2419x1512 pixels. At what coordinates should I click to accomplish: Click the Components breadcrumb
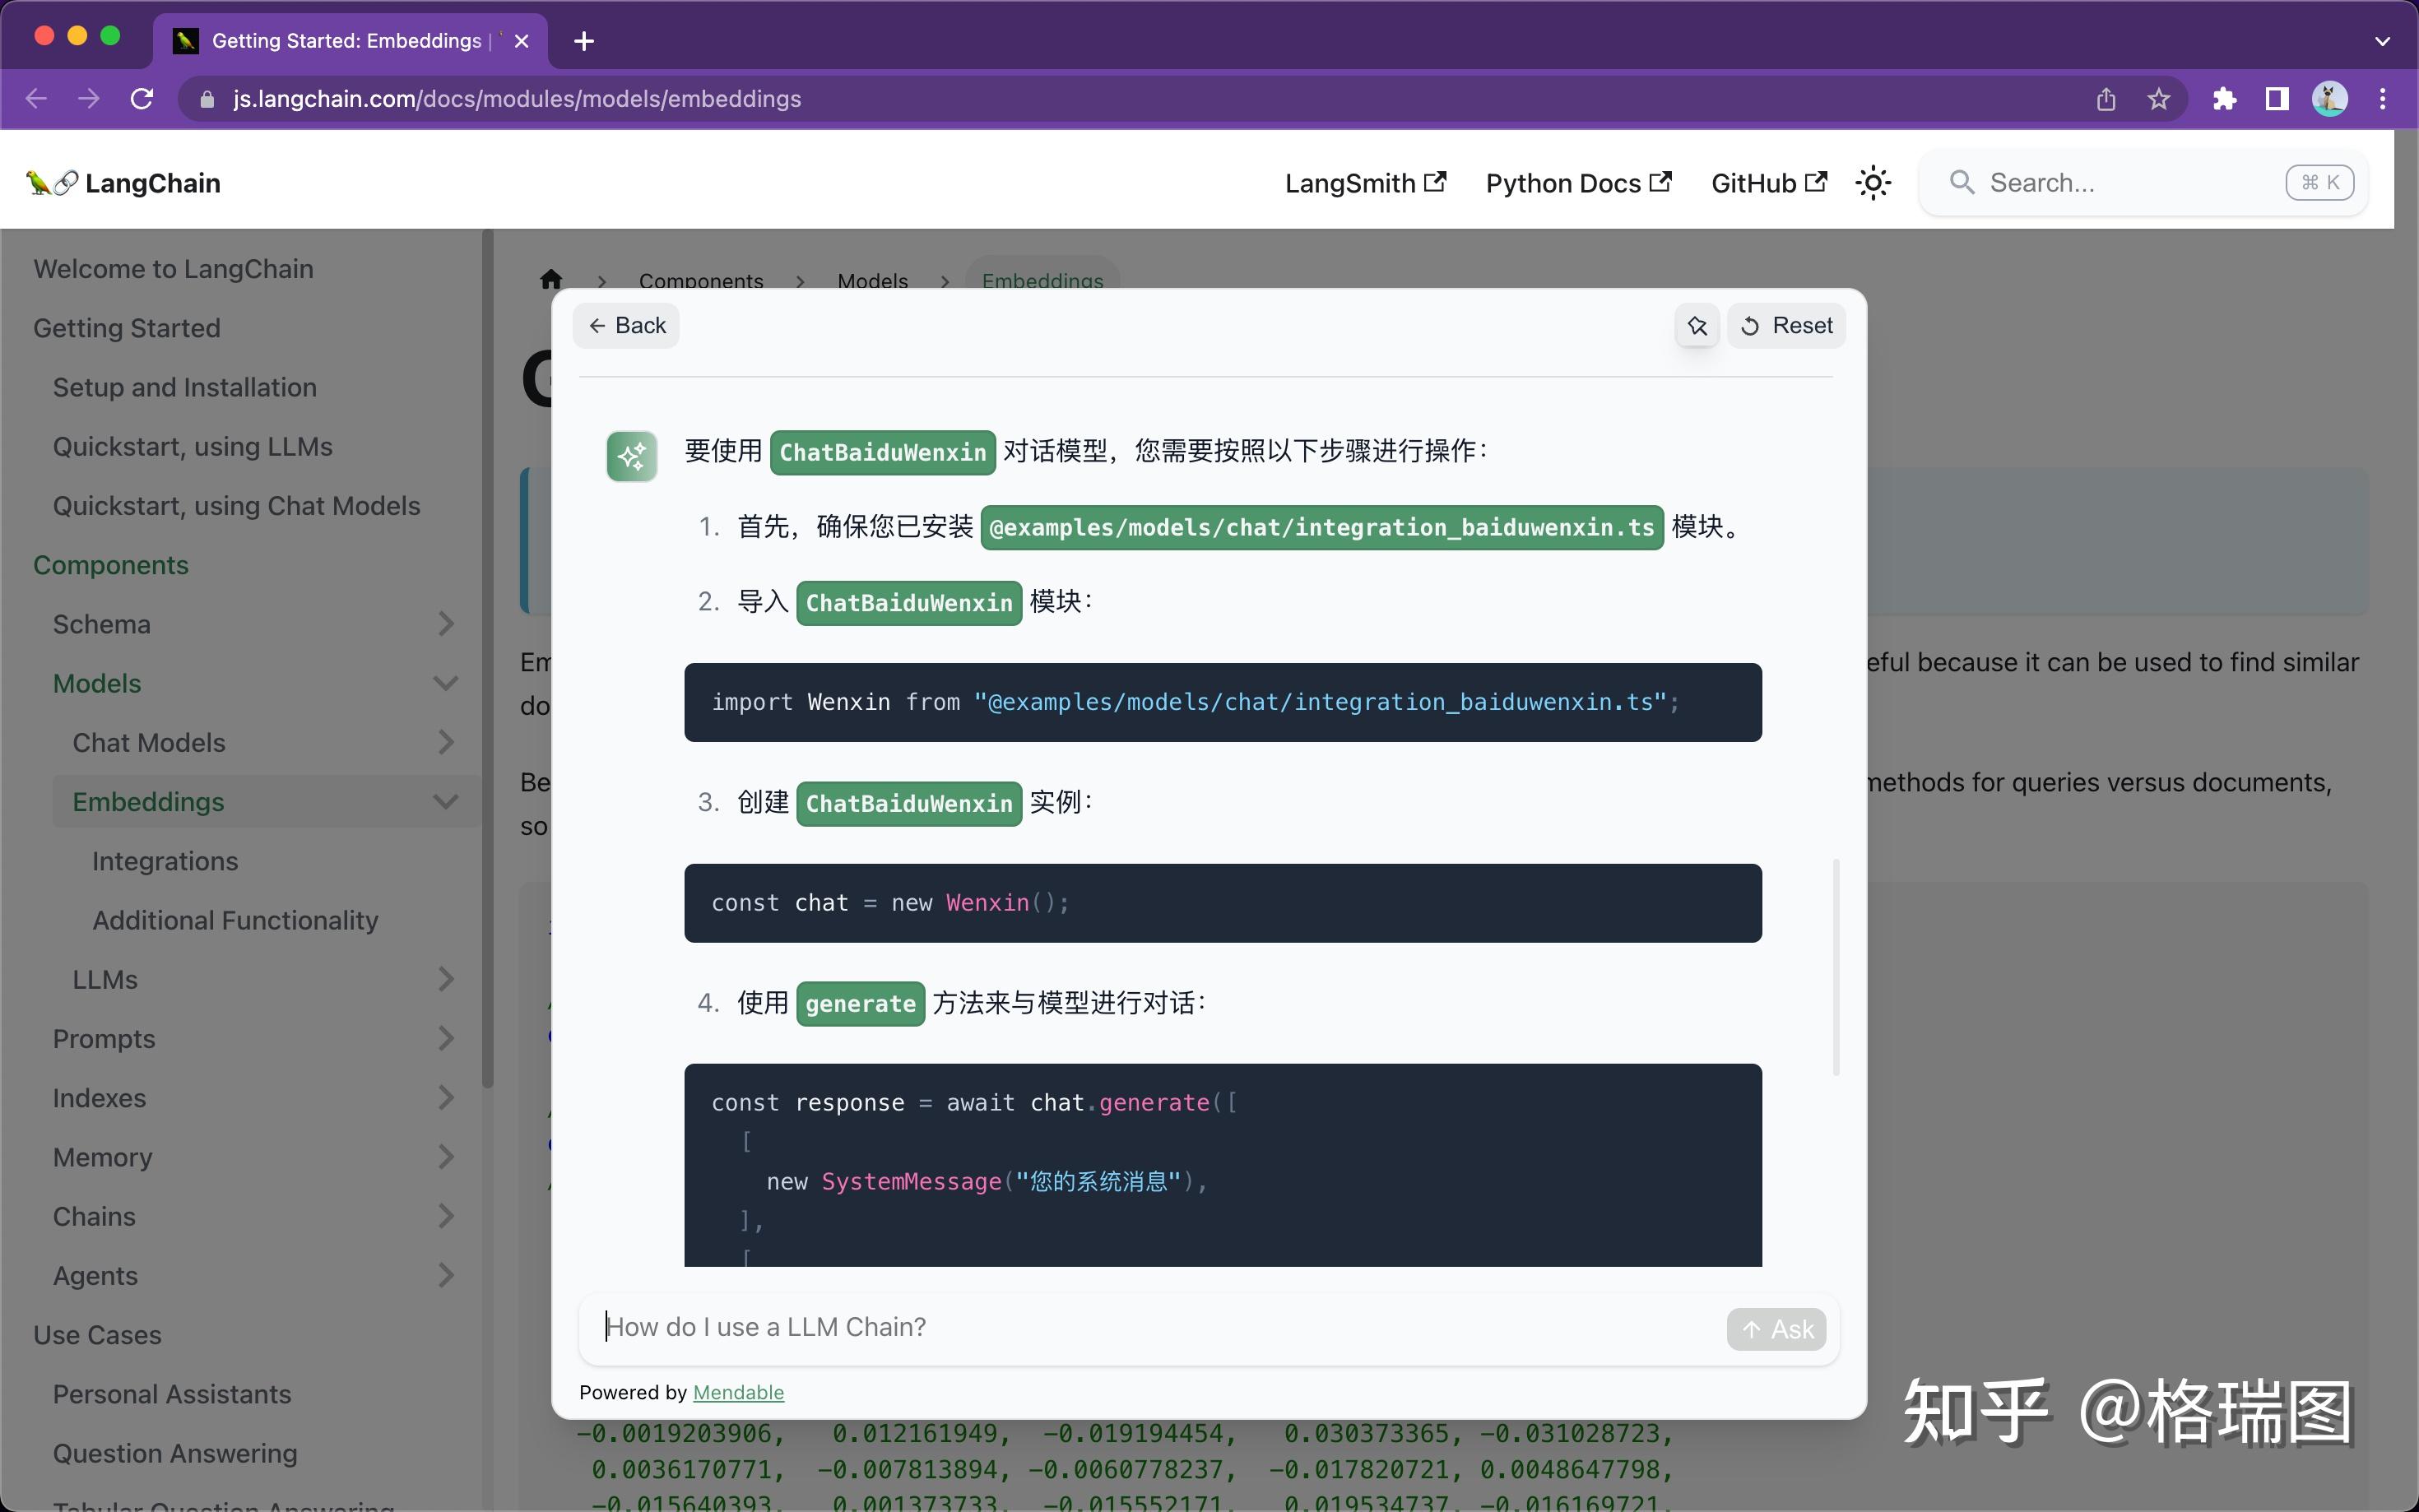(701, 280)
